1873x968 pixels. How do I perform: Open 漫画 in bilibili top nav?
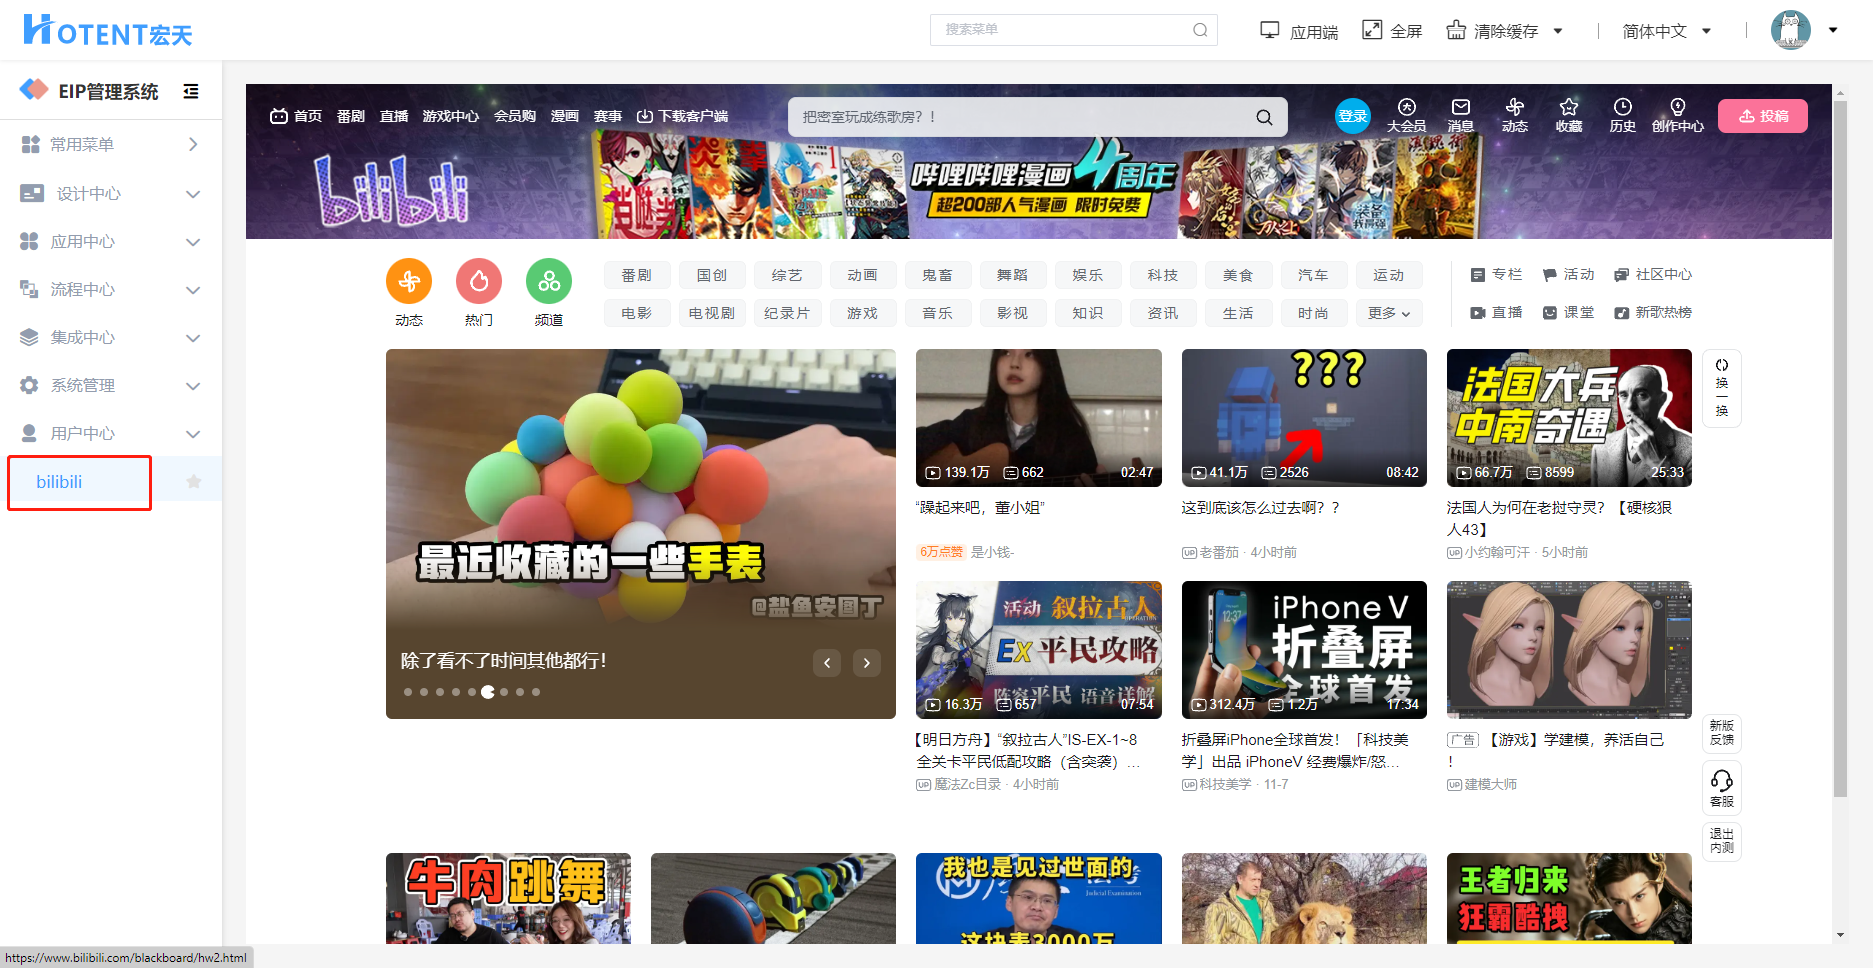pyautogui.click(x=565, y=117)
